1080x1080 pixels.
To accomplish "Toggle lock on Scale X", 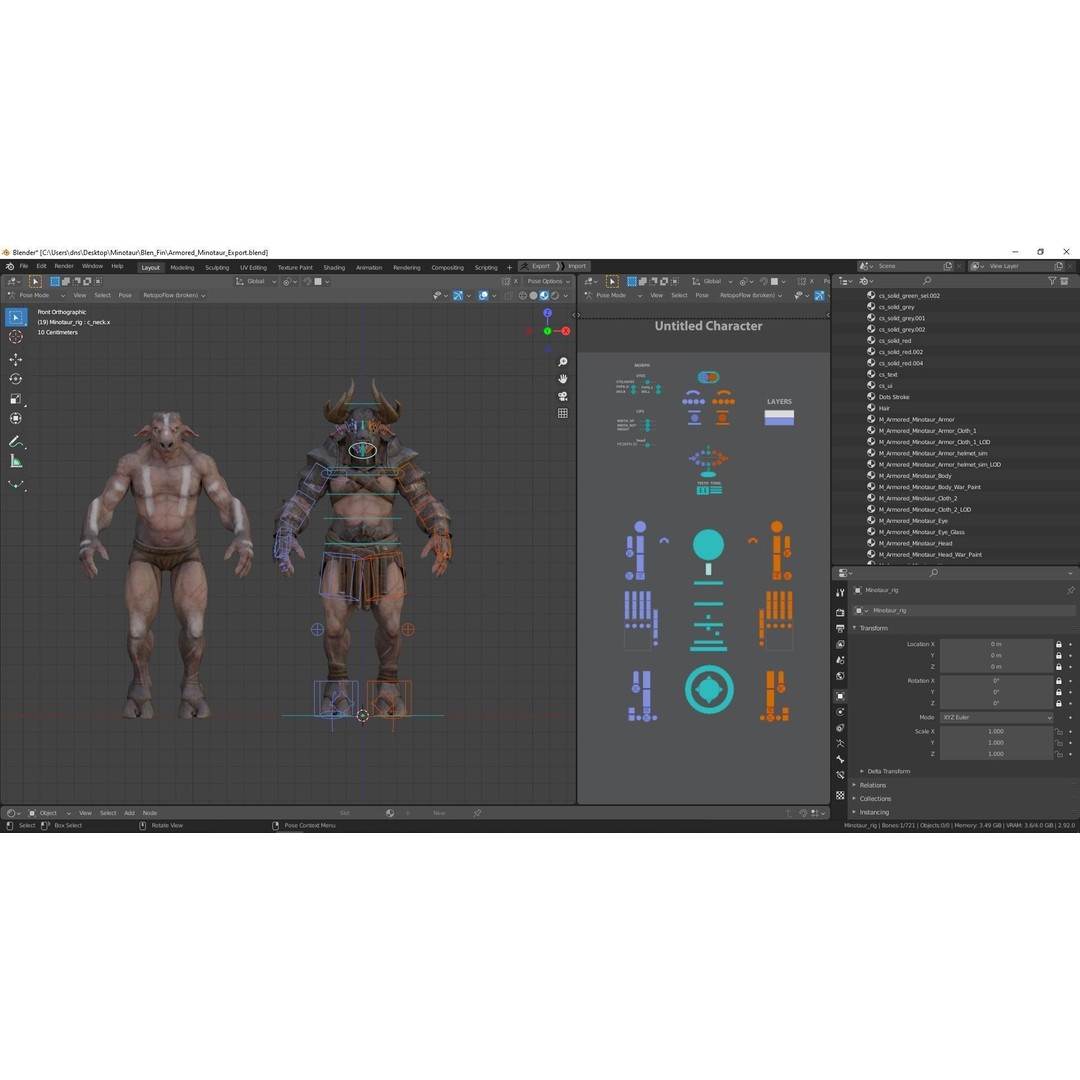I will point(1059,731).
